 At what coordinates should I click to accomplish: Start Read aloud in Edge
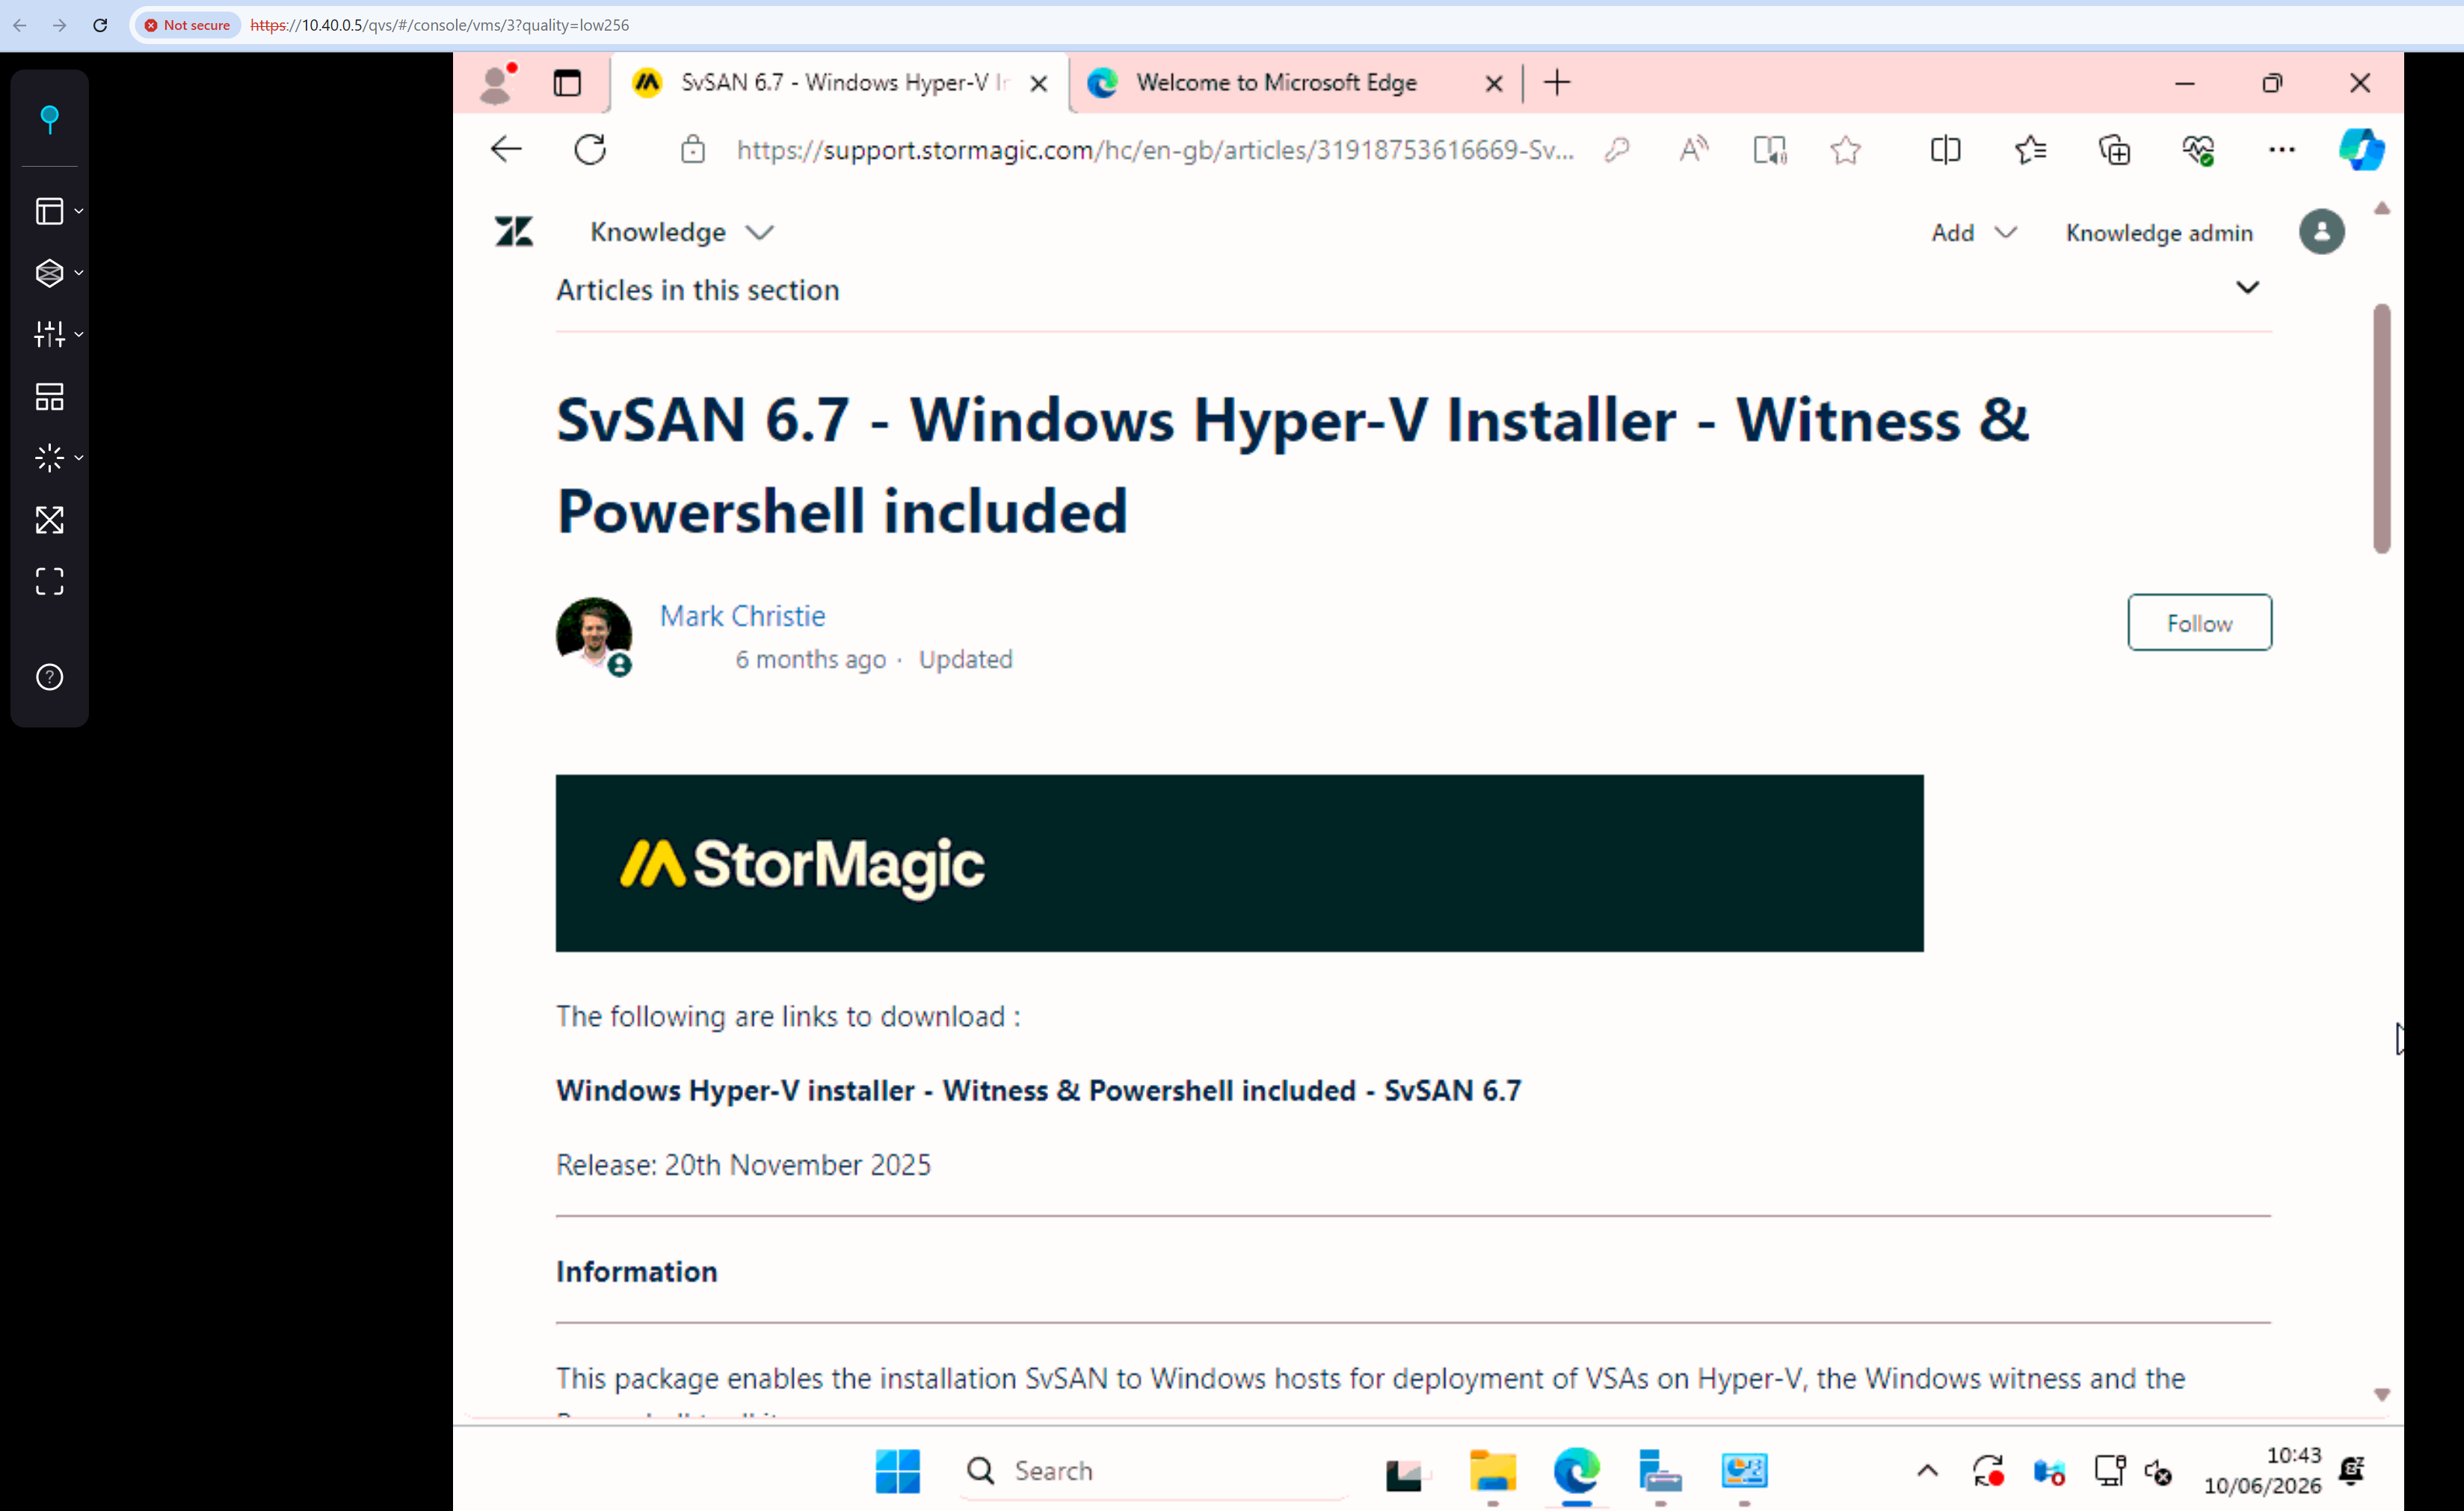coord(1693,150)
